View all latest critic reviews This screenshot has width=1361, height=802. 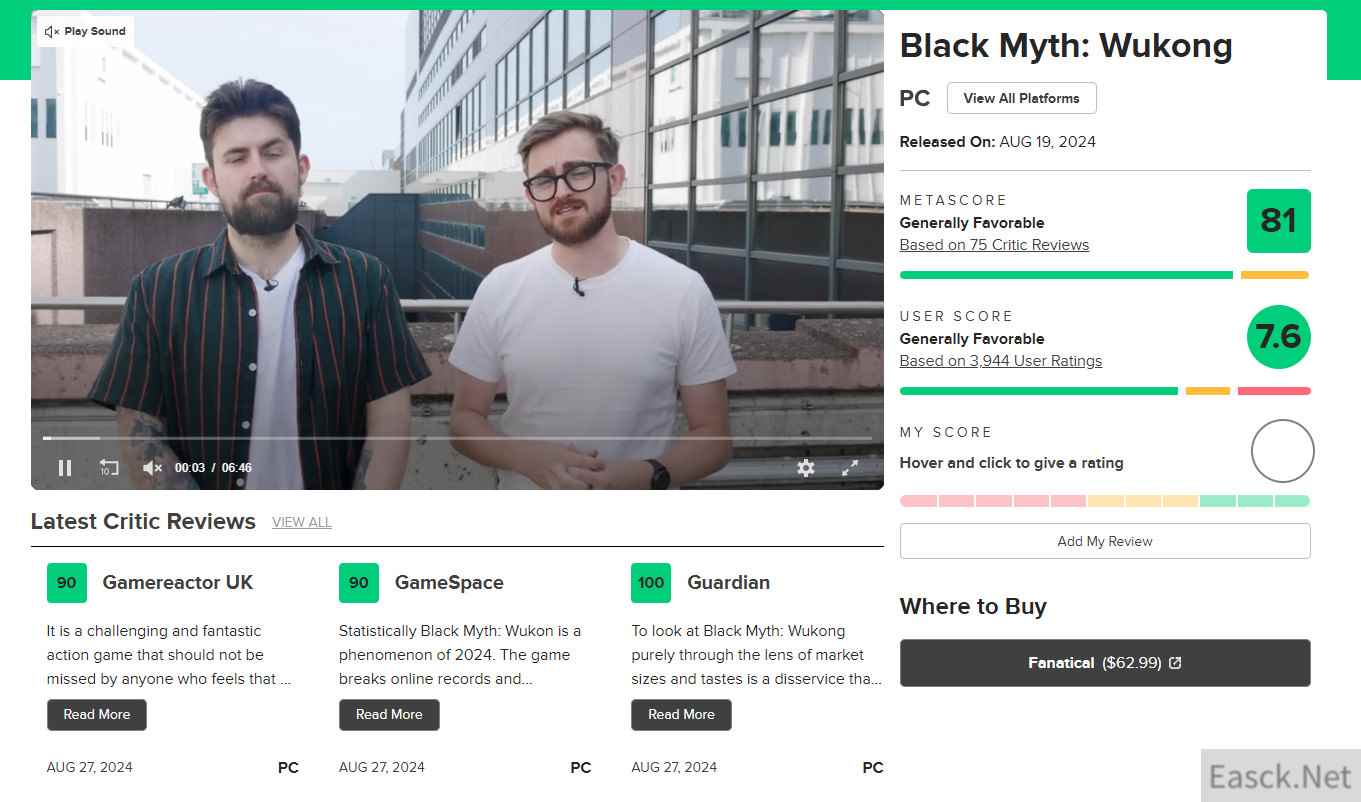(301, 522)
